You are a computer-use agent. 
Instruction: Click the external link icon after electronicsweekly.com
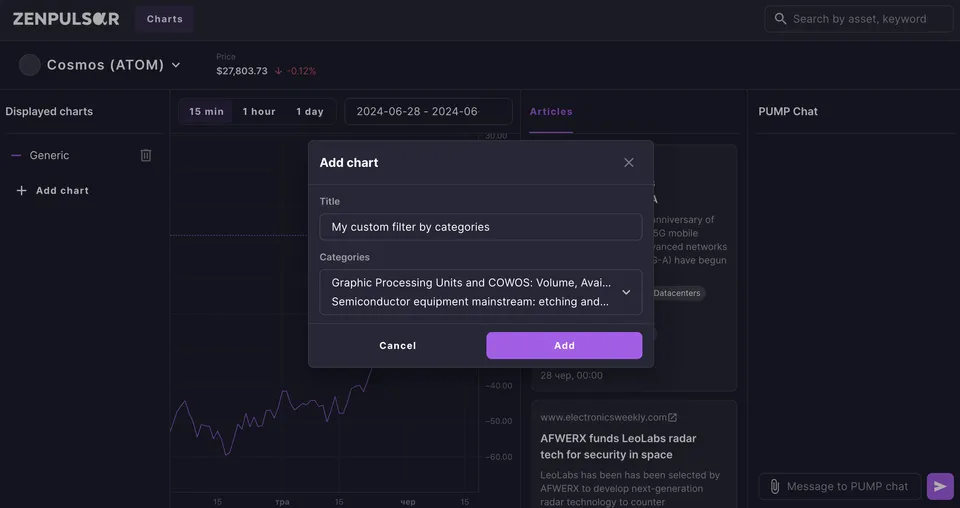coord(672,417)
